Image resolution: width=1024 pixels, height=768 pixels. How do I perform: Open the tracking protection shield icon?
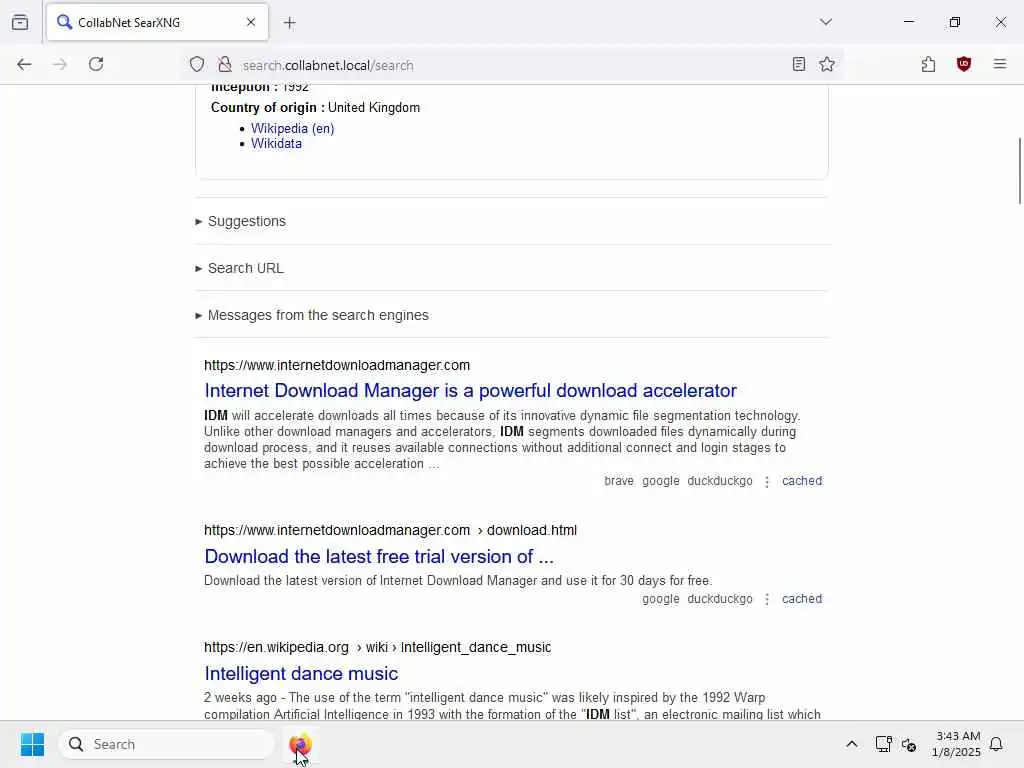(x=197, y=65)
